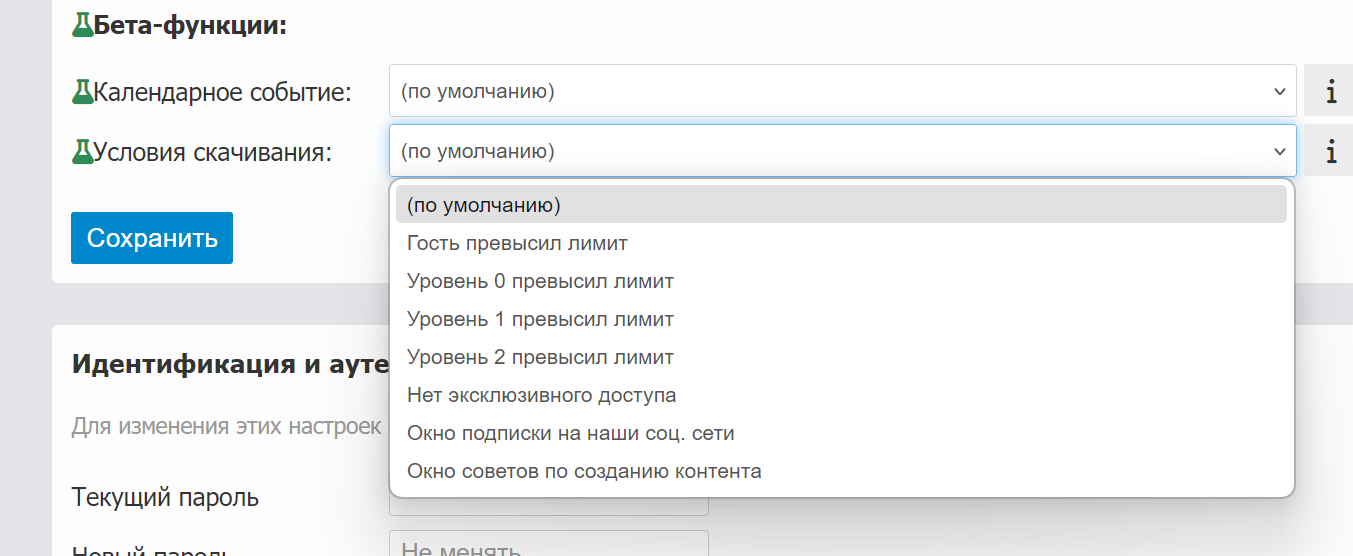Viewport: 1353px width, 556px height.
Task: Click the Условия скачивания label text
Action: pos(212,152)
